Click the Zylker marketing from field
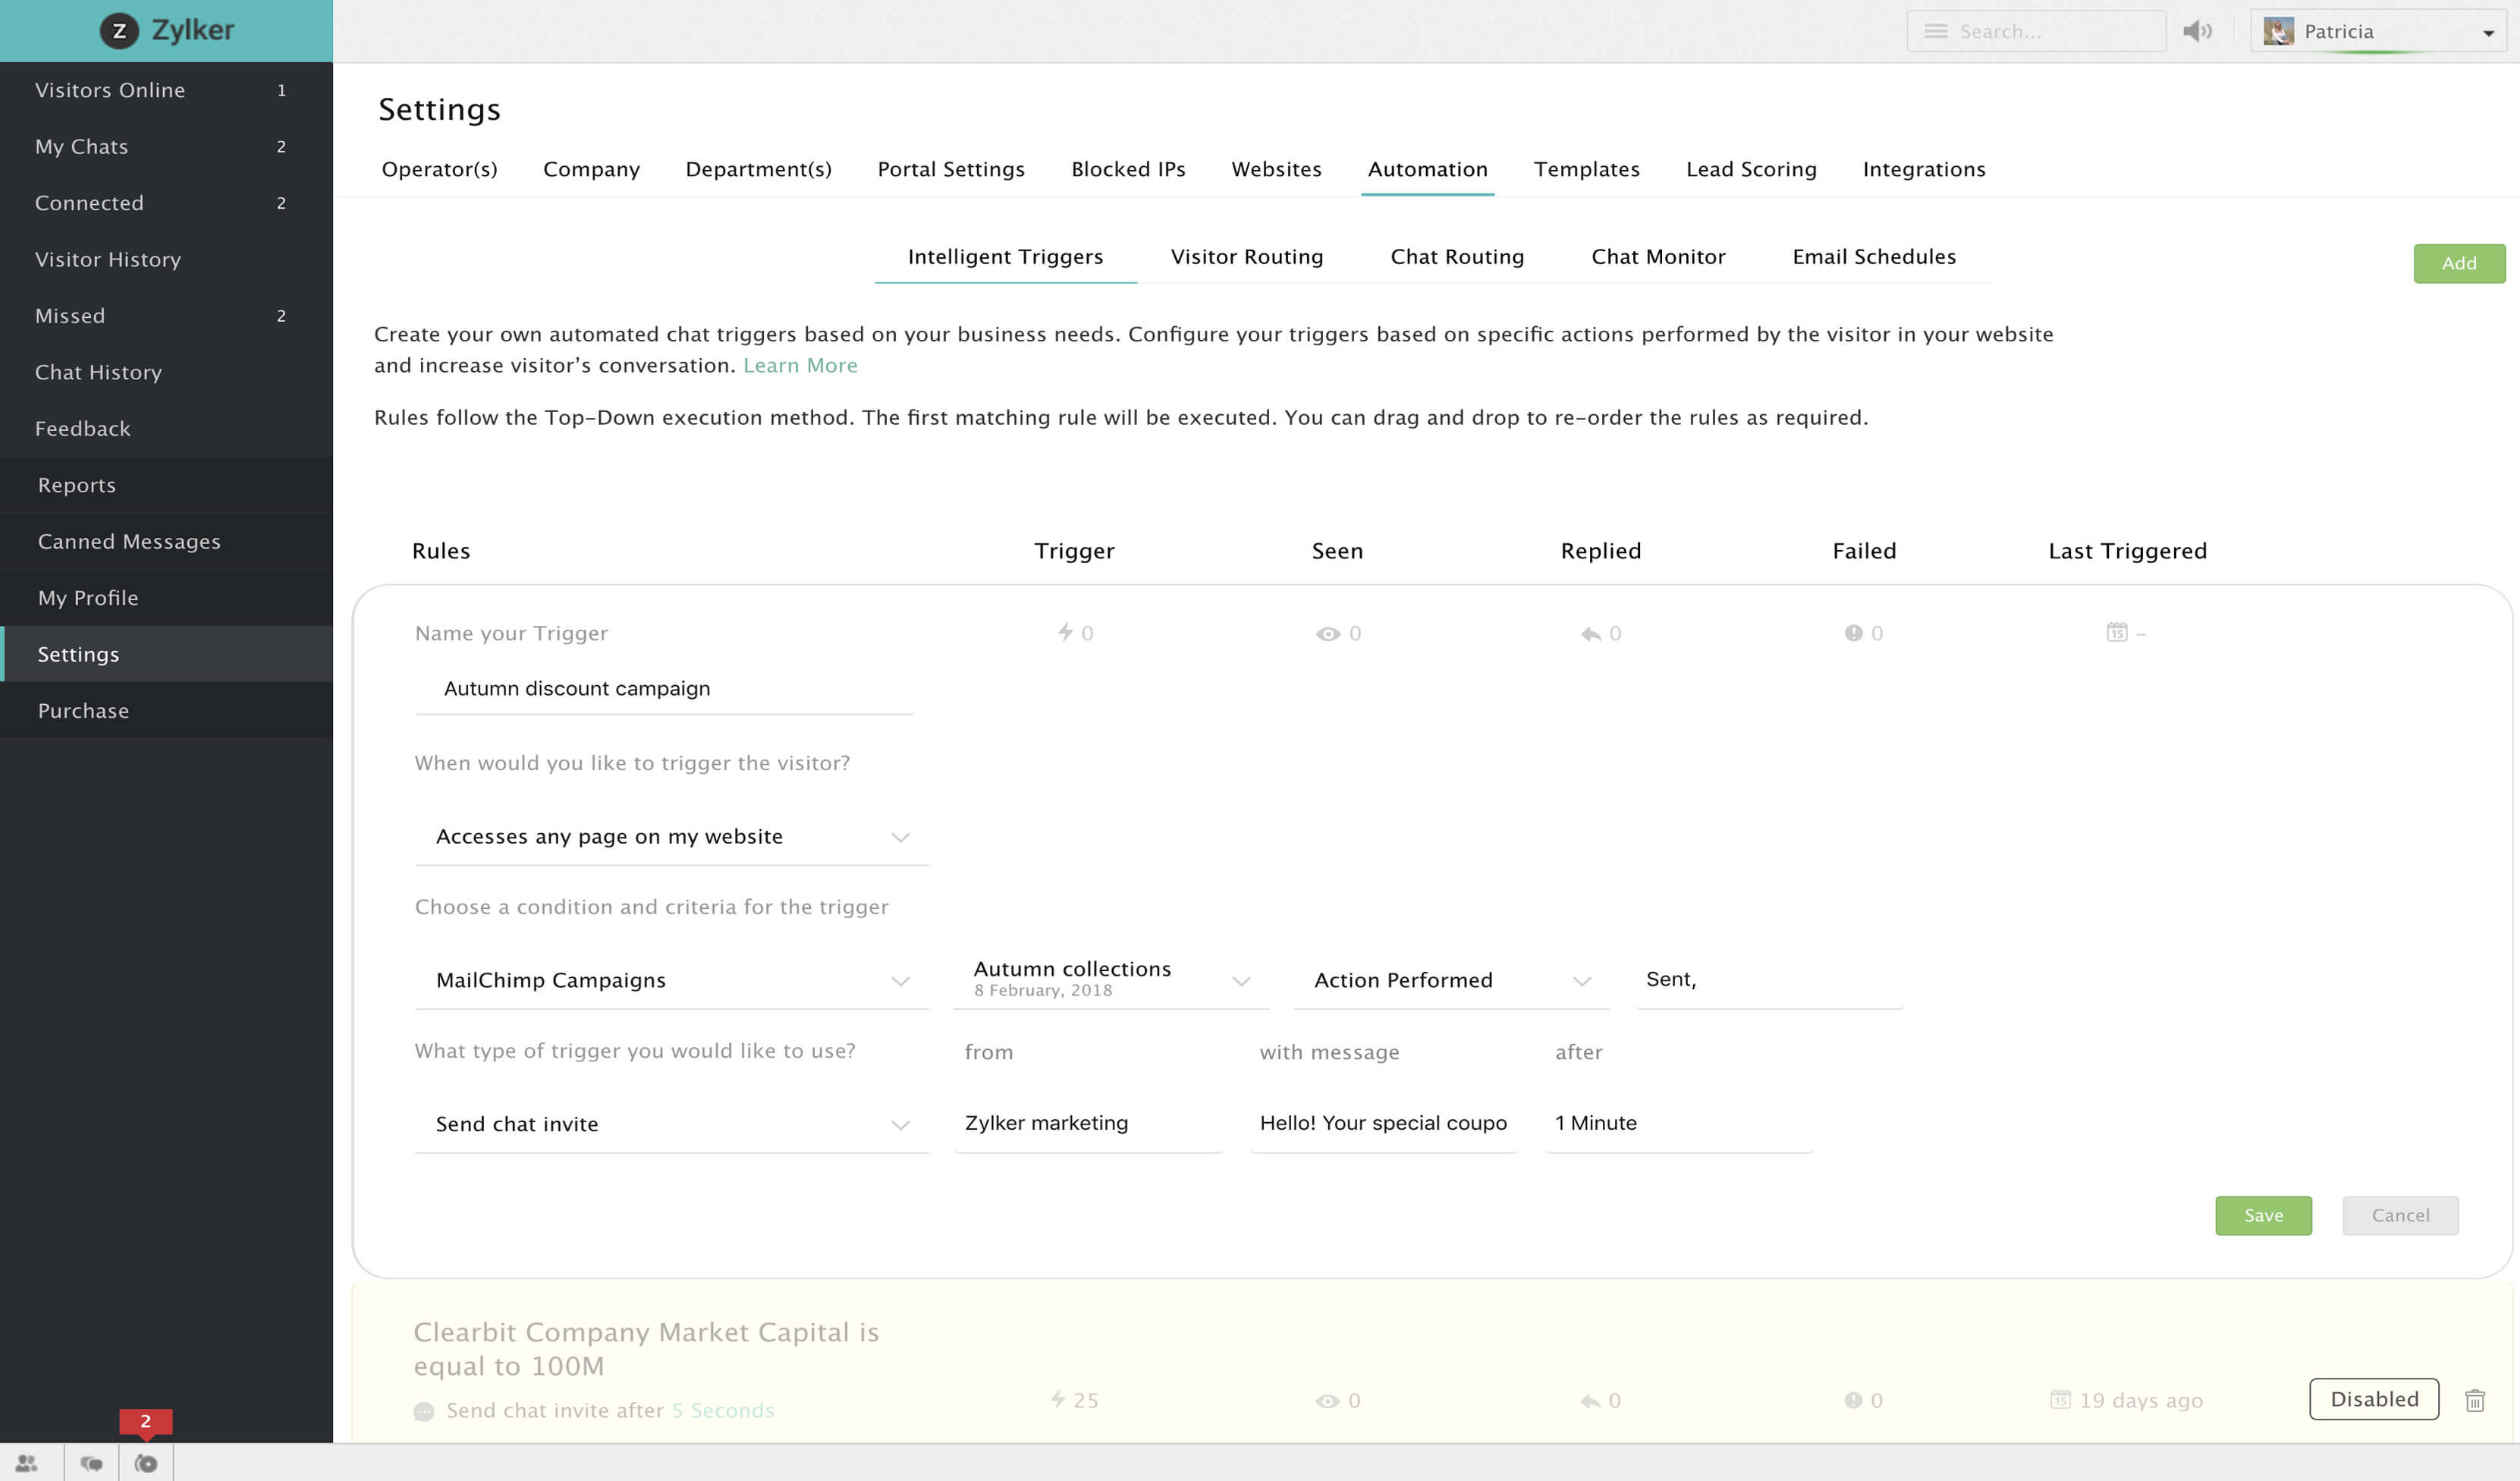2520x1481 pixels. (1087, 1124)
